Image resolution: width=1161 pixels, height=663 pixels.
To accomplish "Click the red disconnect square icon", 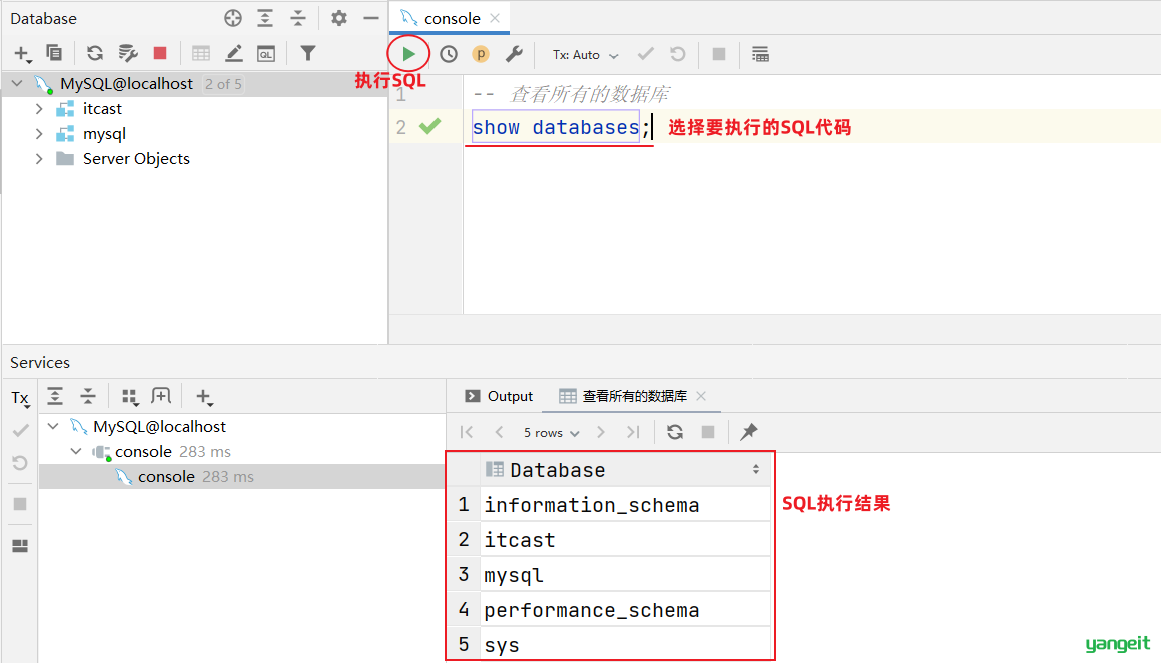I will pyautogui.click(x=160, y=53).
